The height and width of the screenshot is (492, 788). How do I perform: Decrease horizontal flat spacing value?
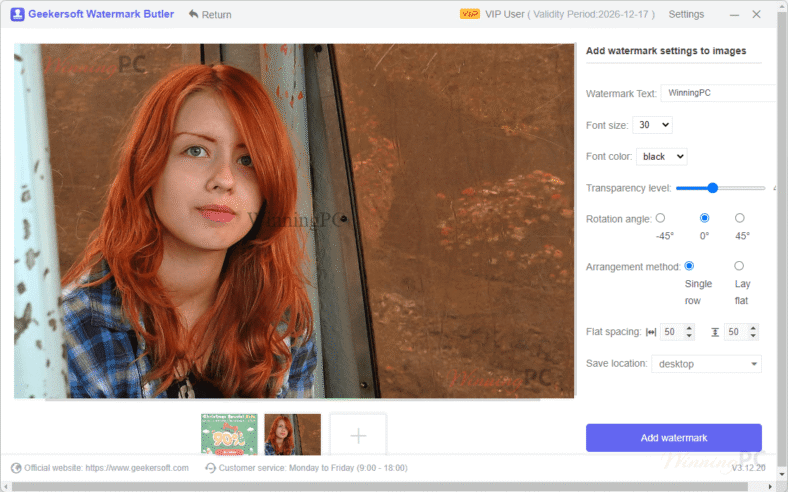click(x=689, y=336)
